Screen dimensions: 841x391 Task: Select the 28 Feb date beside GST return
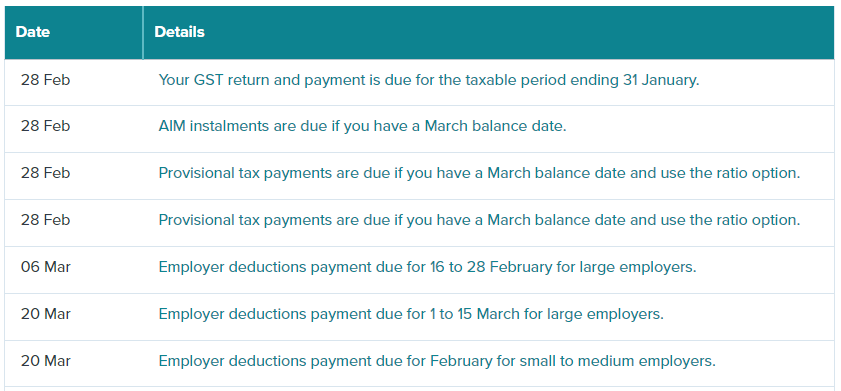46,80
